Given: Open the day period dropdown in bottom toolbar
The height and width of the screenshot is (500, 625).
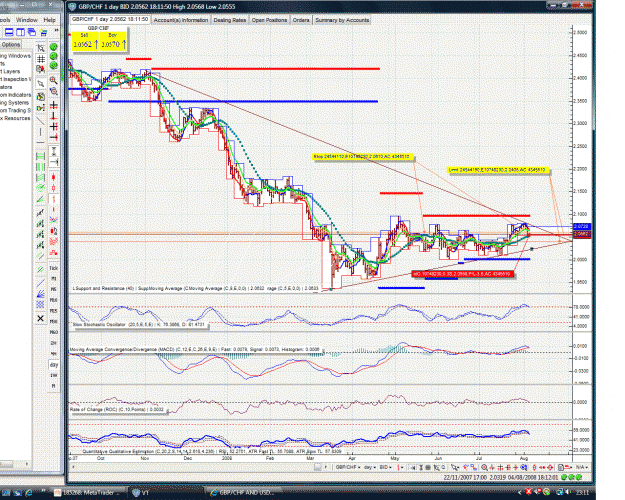Looking at the screenshot, I should [370, 467].
